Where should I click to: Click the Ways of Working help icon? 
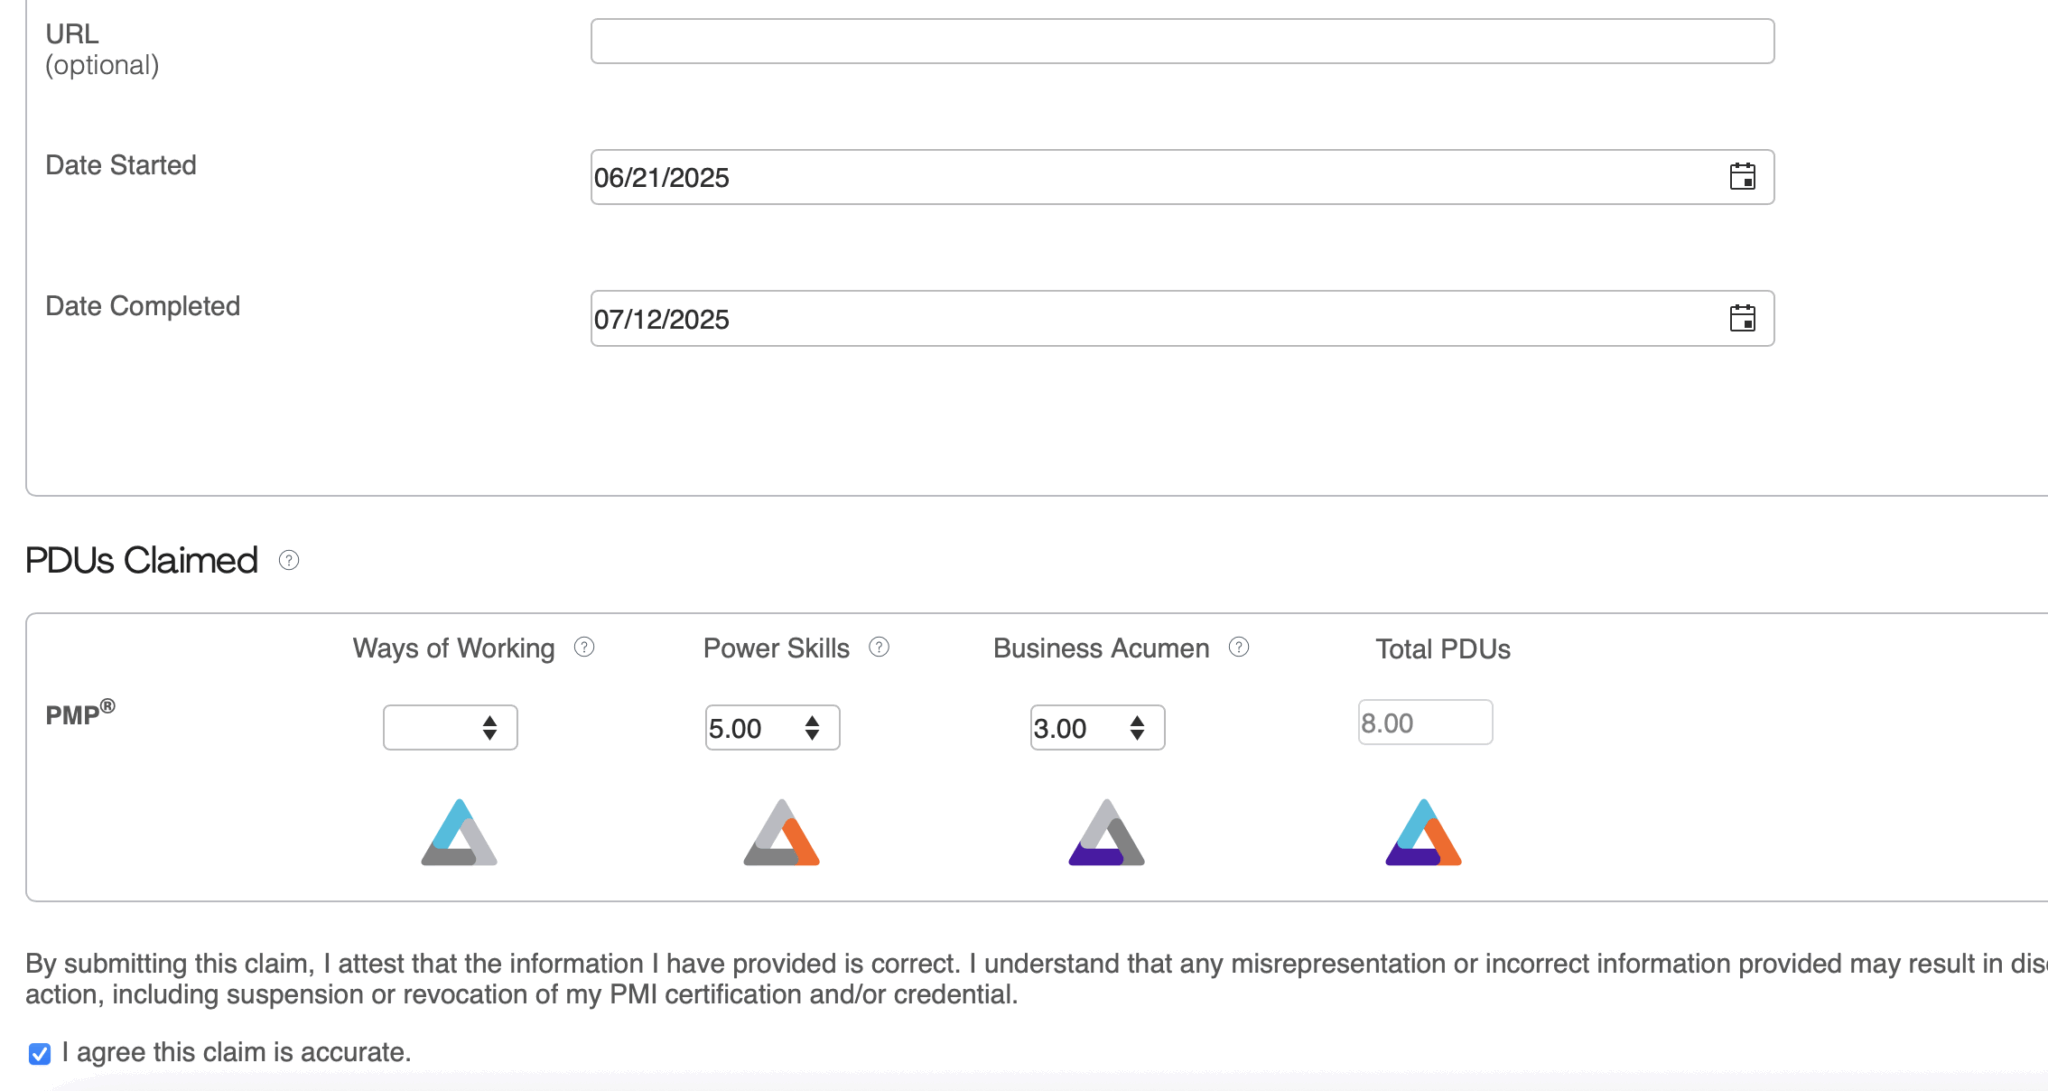tap(584, 647)
